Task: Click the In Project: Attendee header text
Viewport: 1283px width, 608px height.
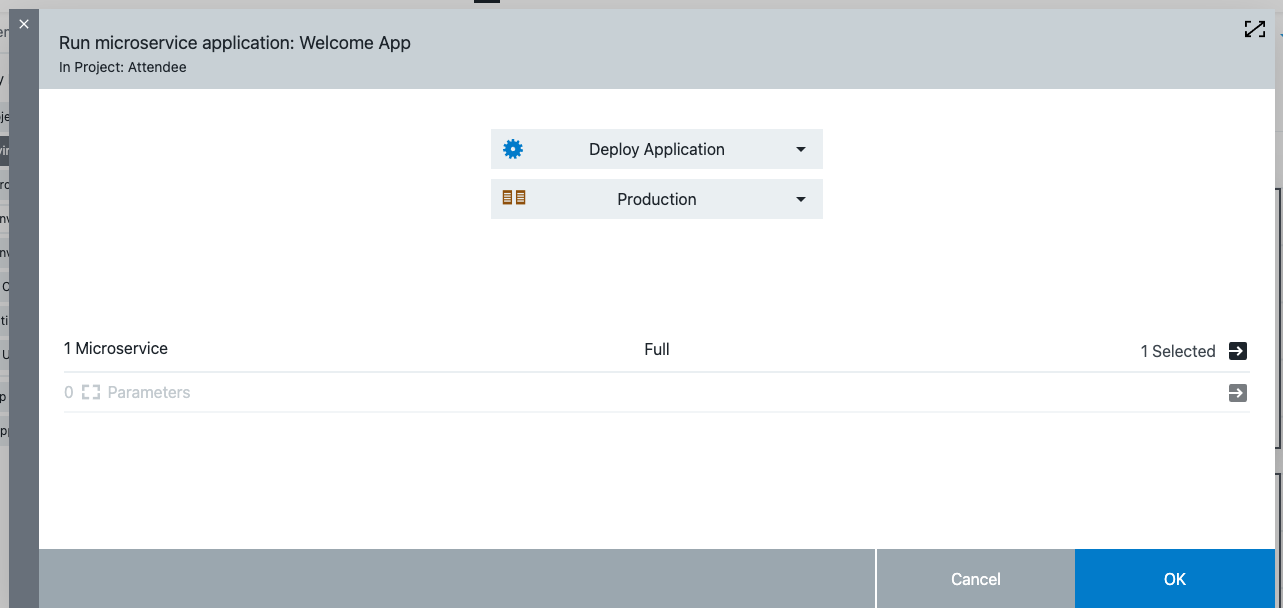Action: (x=122, y=67)
